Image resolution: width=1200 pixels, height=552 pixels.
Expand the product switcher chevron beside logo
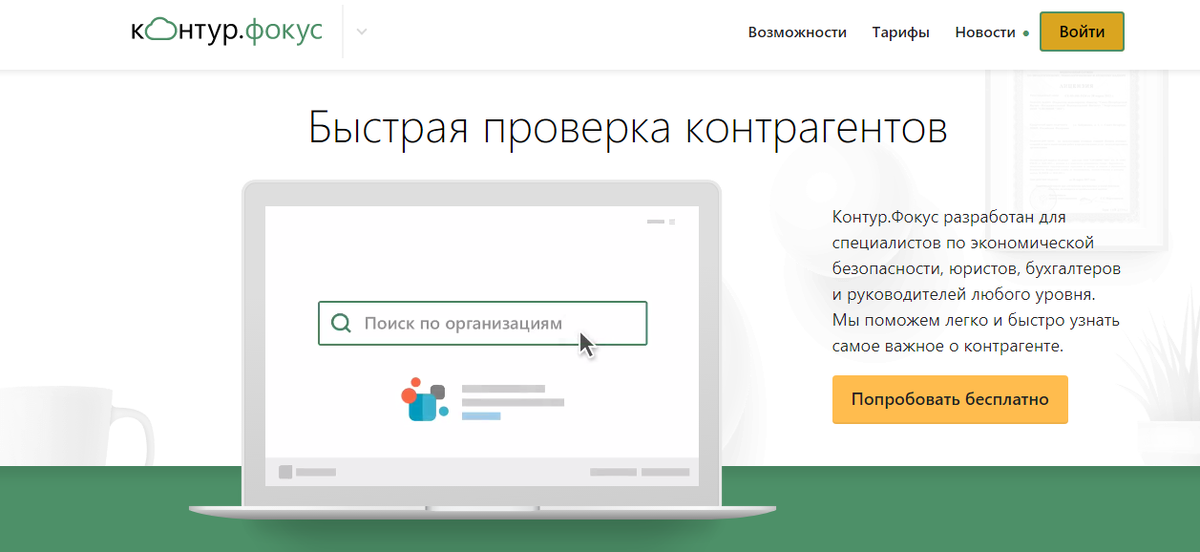click(362, 32)
